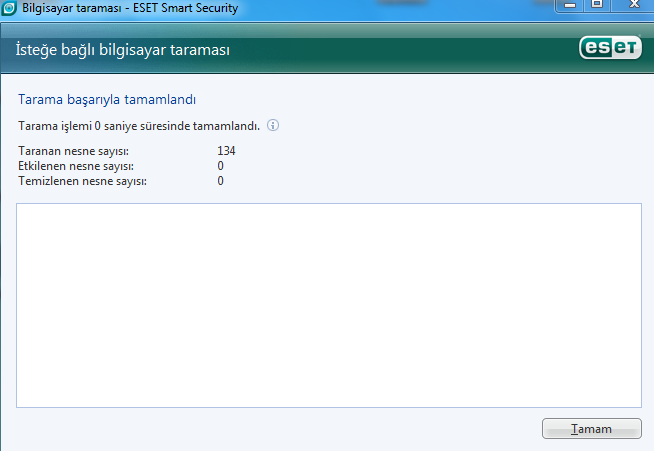Click inside the empty scan log area
Screen dimensions: 654x451
pyautogui.click(x=329, y=305)
